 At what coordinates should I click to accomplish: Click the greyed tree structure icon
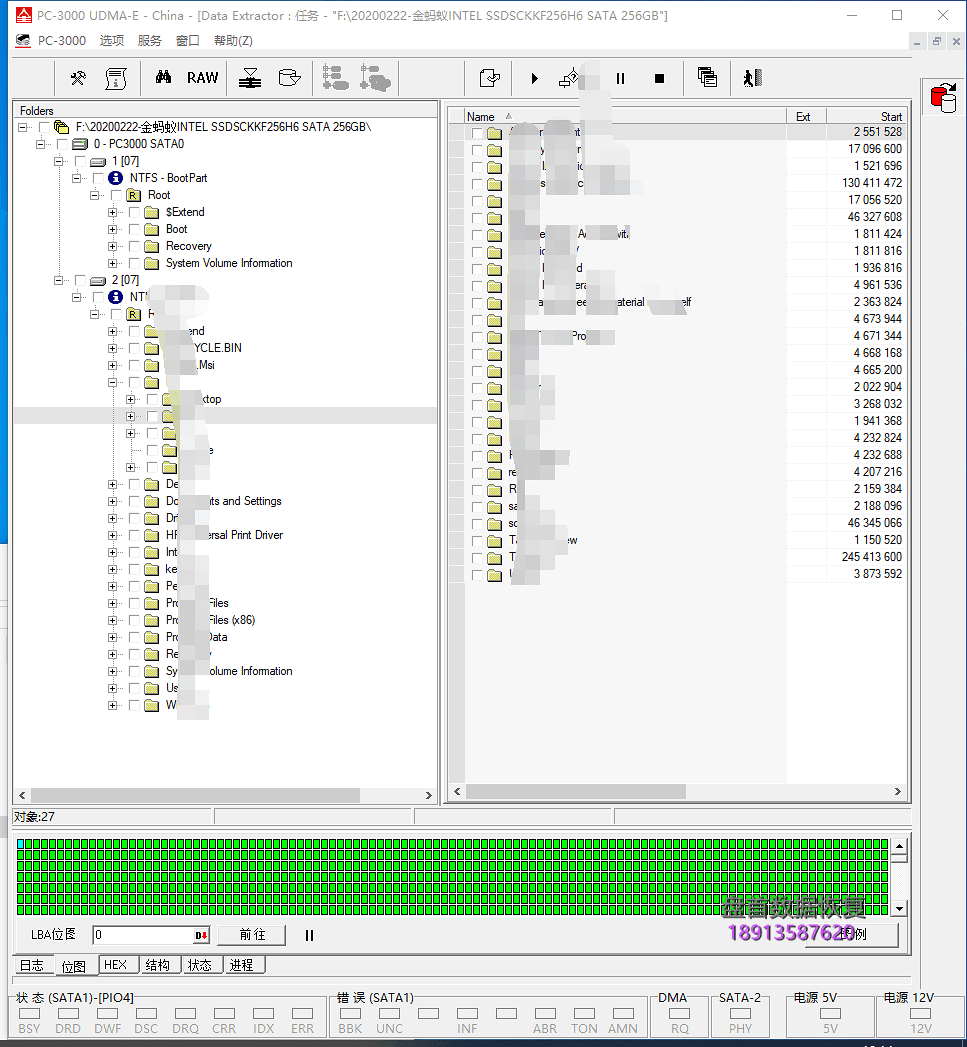[335, 77]
